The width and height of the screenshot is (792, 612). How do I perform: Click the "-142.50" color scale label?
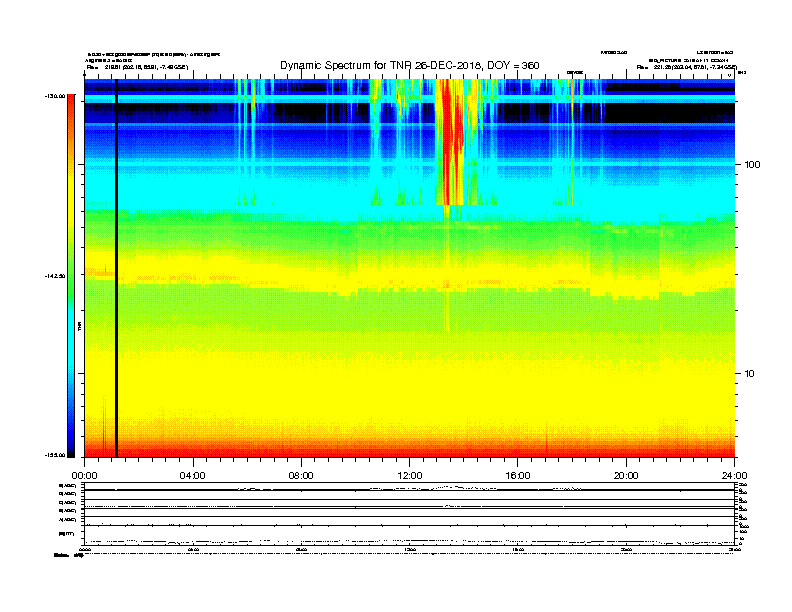[55, 276]
